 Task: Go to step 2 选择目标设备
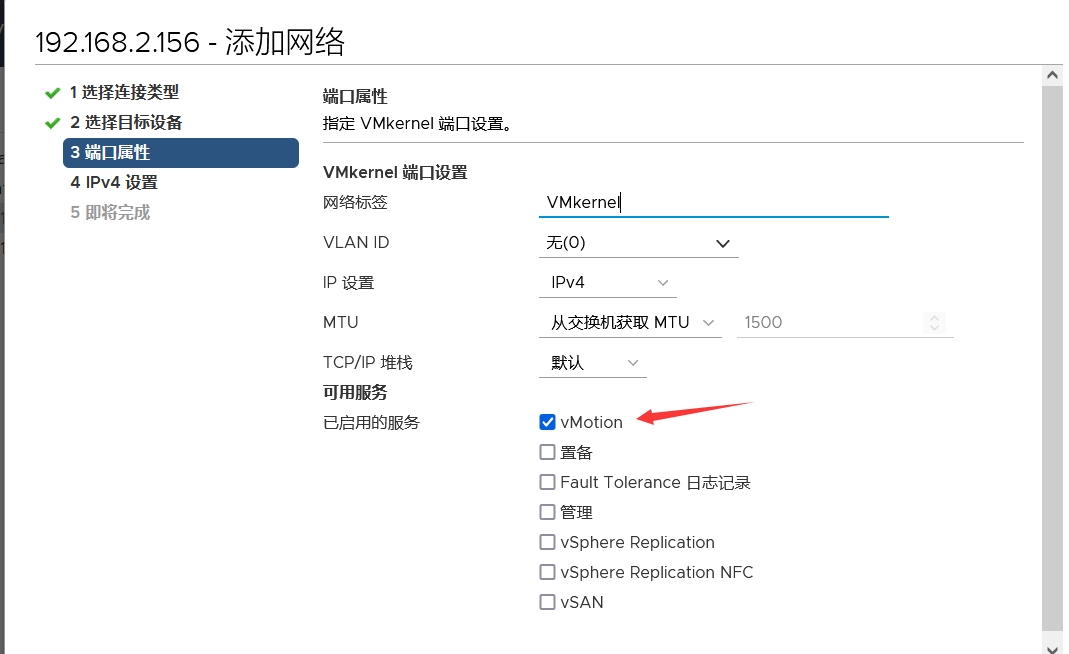point(126,123)
